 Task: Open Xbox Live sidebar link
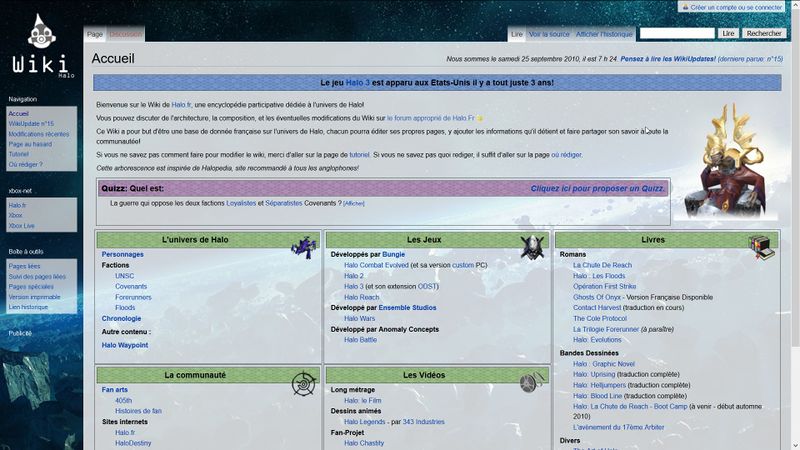(x=21, y=226)
